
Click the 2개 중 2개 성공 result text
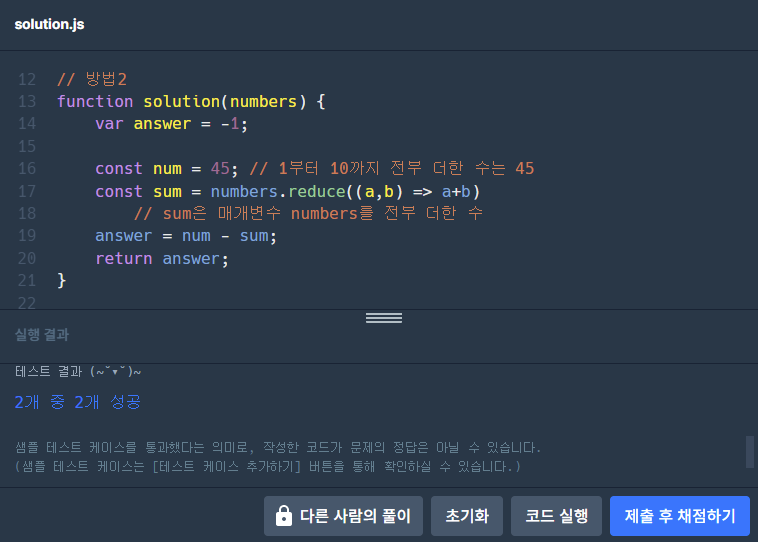pyautogui.click(x=77, y=402)
